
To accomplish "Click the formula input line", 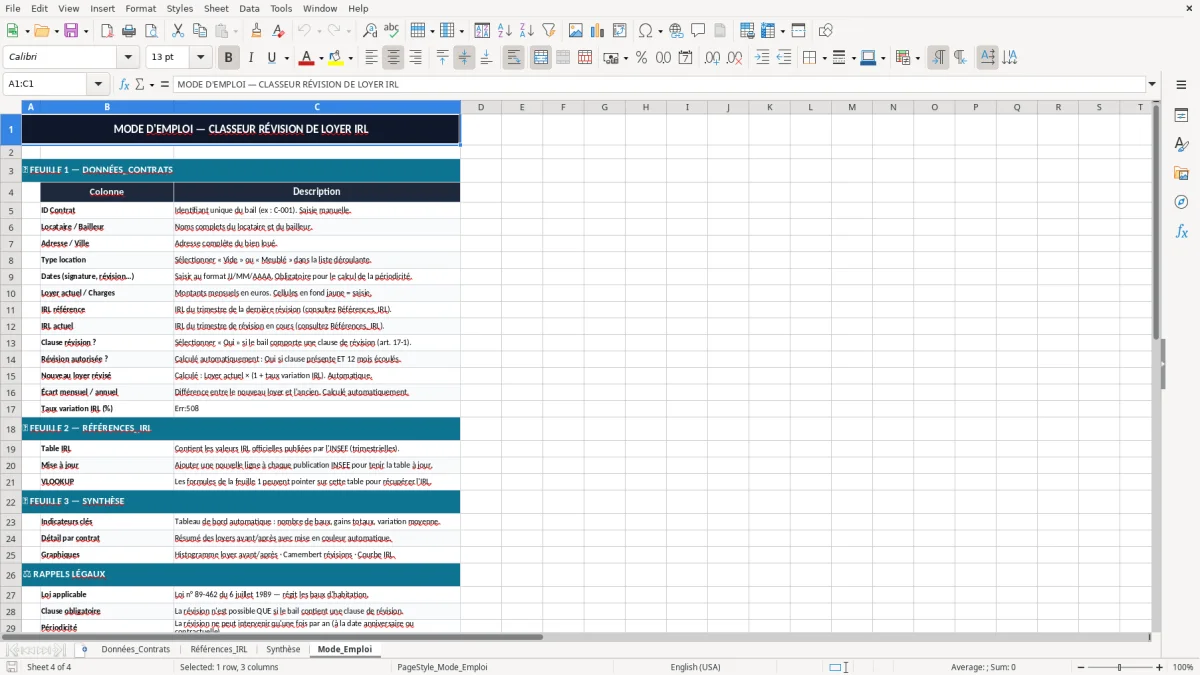I will [659, 84].
